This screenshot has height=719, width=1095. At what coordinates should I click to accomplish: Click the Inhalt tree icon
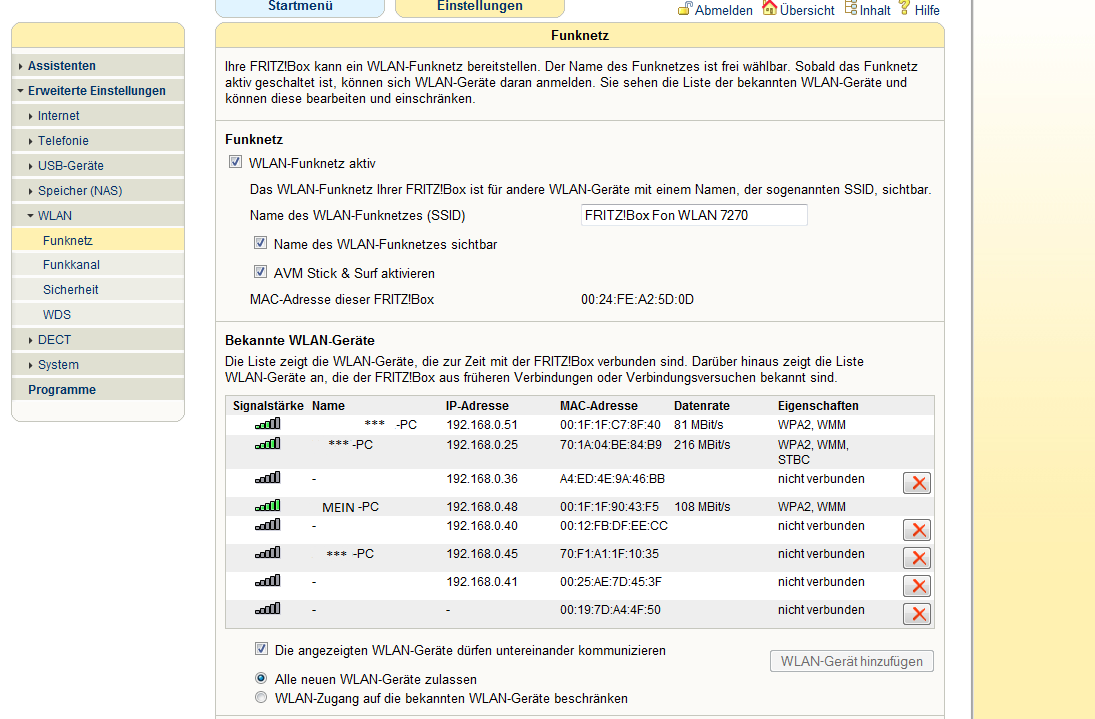click(x=851, y=8)
